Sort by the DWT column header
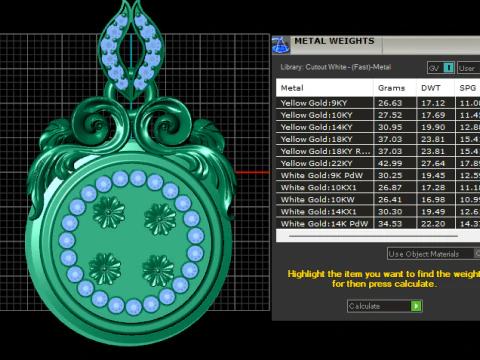Image resolution: width=480 pixels, height=360 pixels. [x=435, y=88]
